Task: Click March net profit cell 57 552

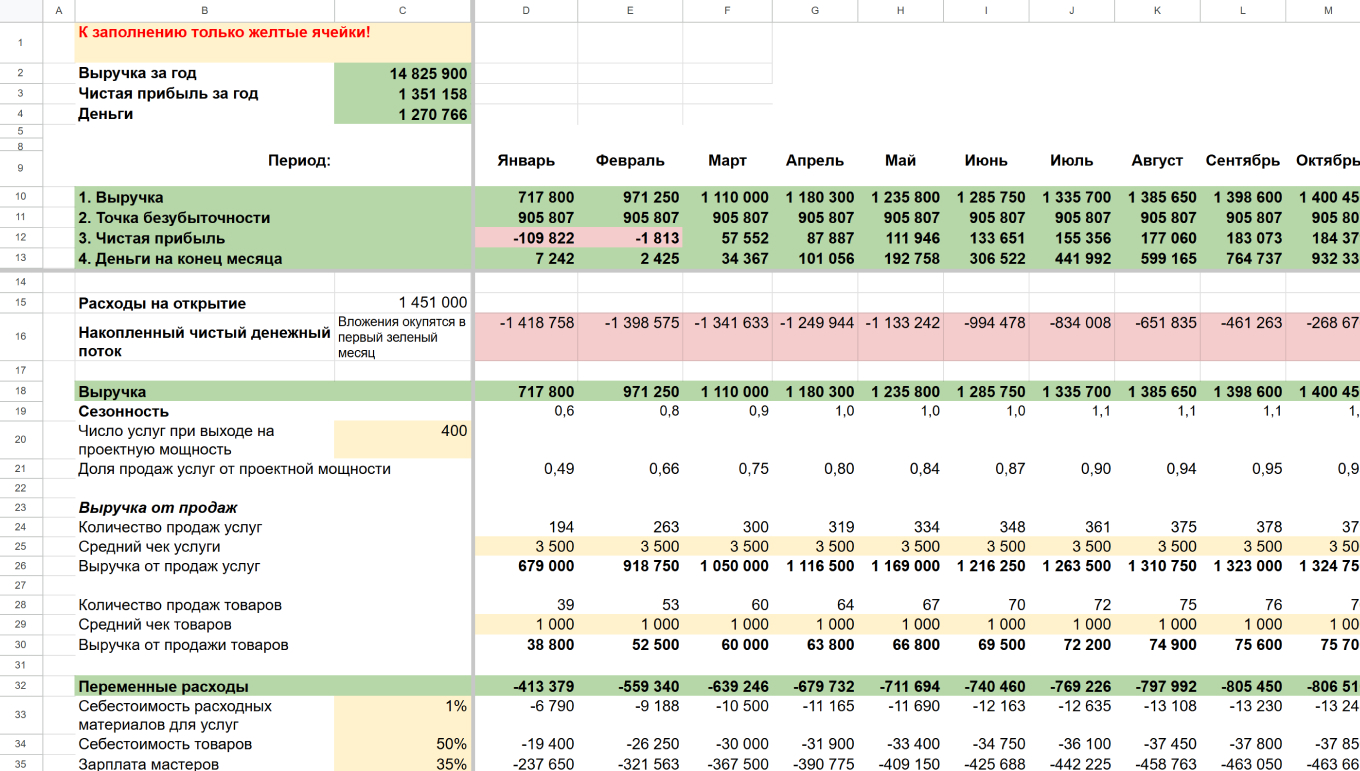Action: point(727,238)
